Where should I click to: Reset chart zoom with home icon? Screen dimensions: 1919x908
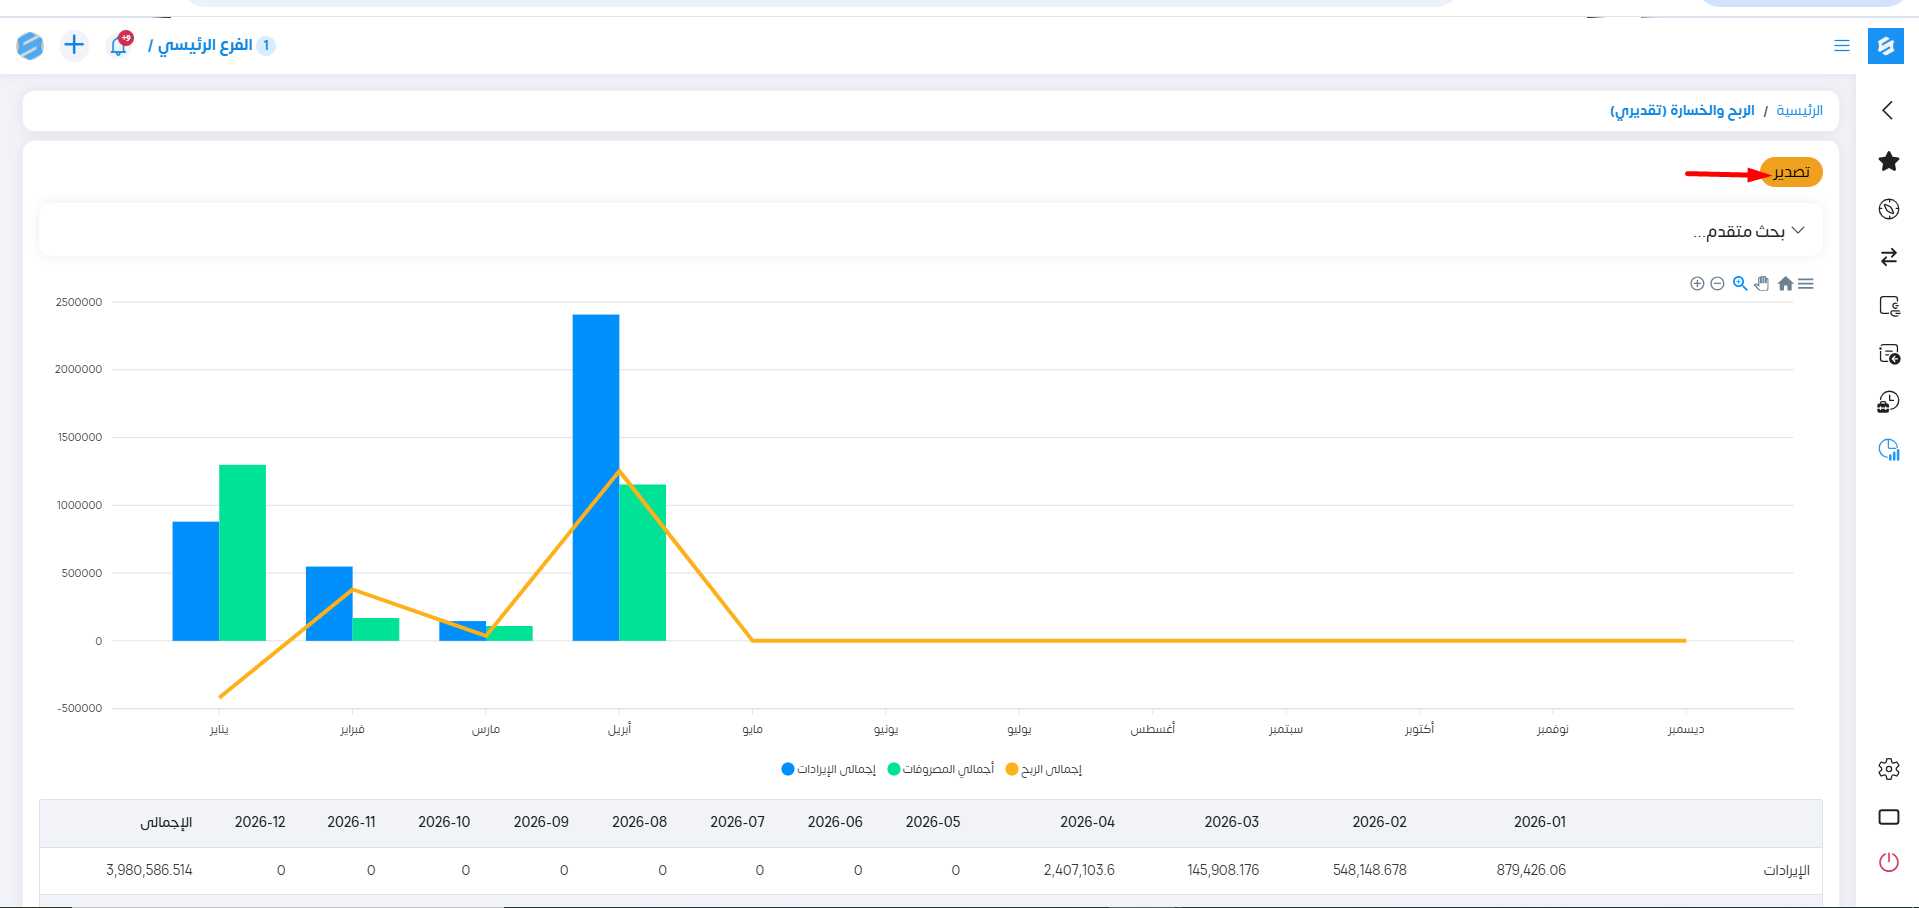(1785, 284)
